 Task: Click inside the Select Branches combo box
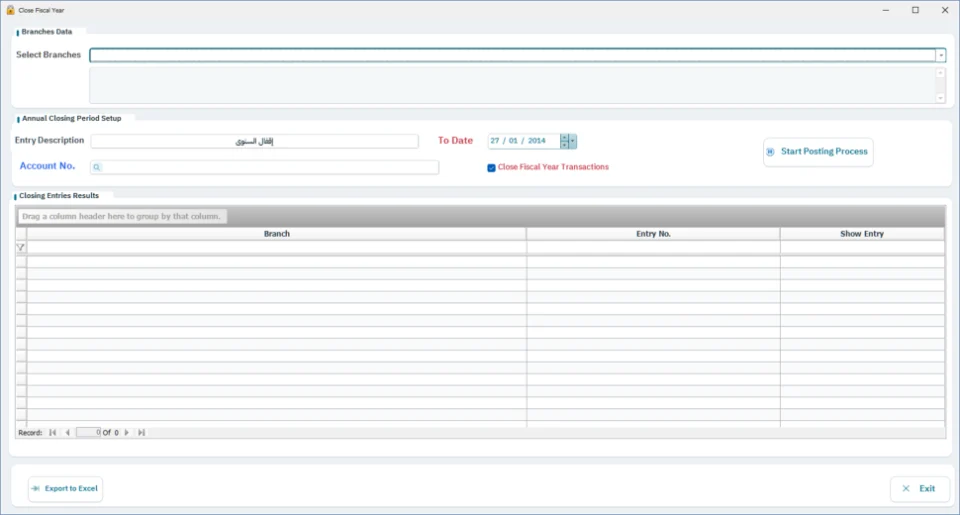pyautogui.click(x=512, y=55)
